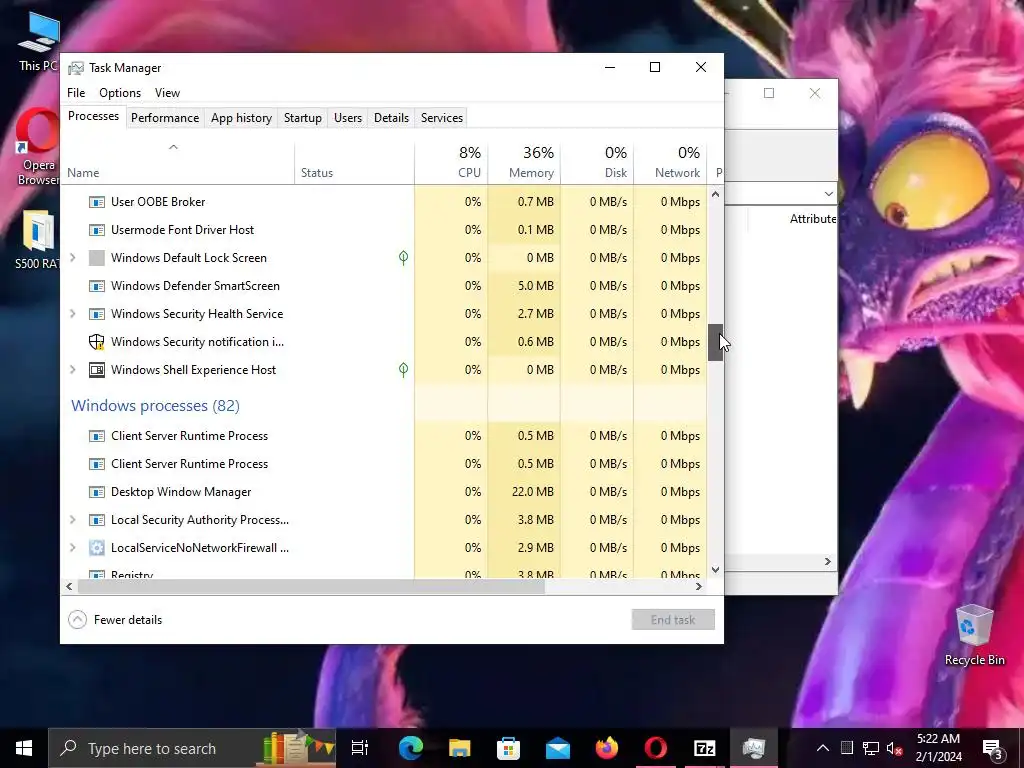
Task: Open the View menu
Action: click(167, 93)
